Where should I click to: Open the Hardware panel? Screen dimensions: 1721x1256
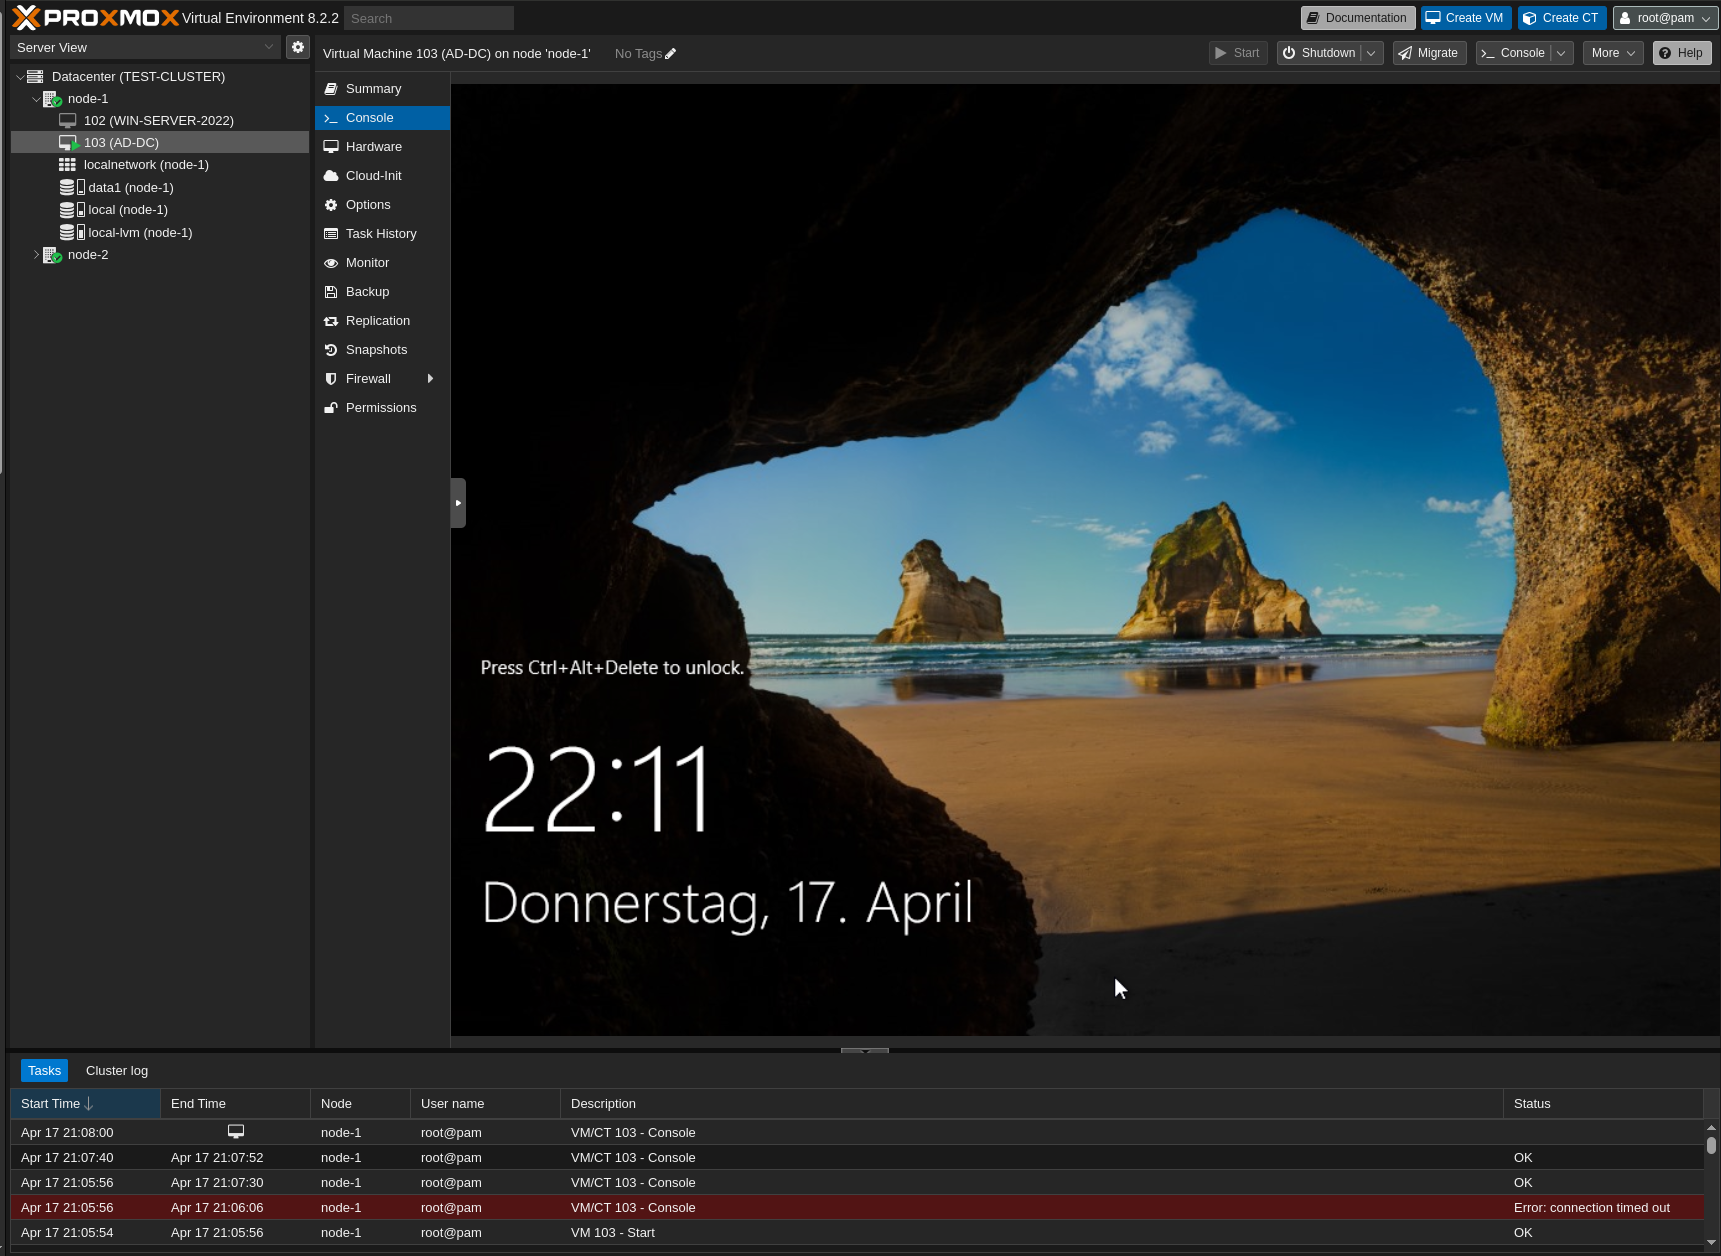click(374, 146)
